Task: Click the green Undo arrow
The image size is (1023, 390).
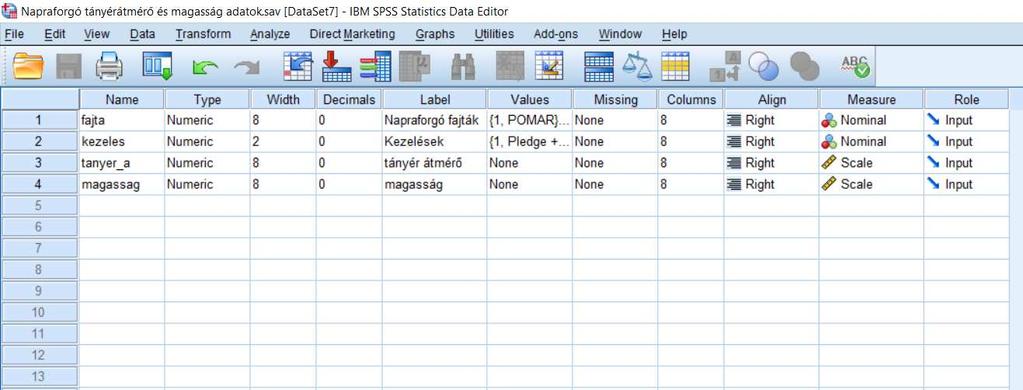Action: 204,67
